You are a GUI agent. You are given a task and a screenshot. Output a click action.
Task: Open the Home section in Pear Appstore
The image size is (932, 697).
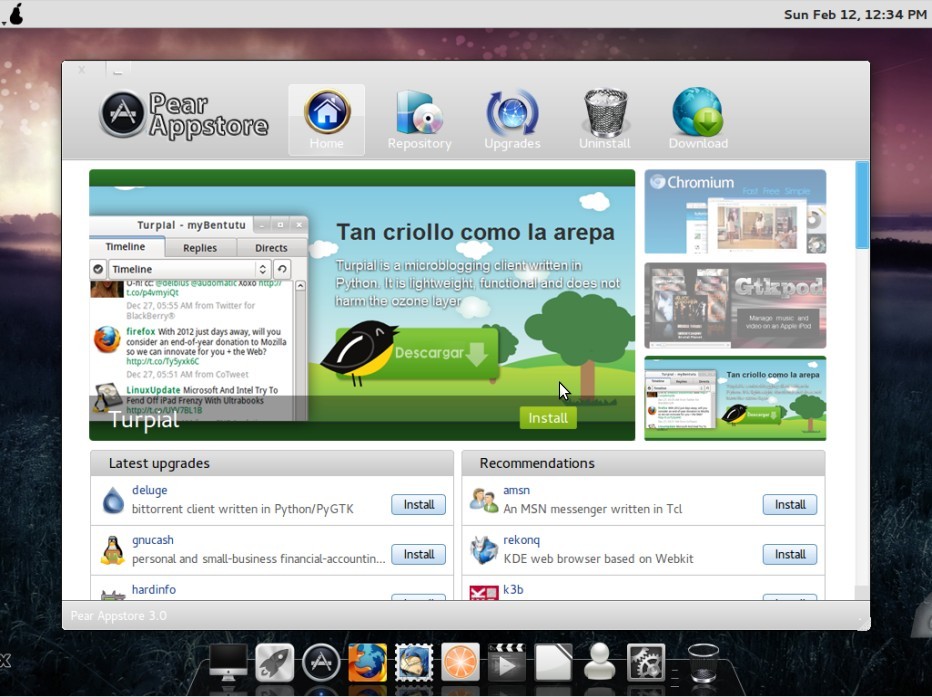pyautogui.click(x=326, y=119)
